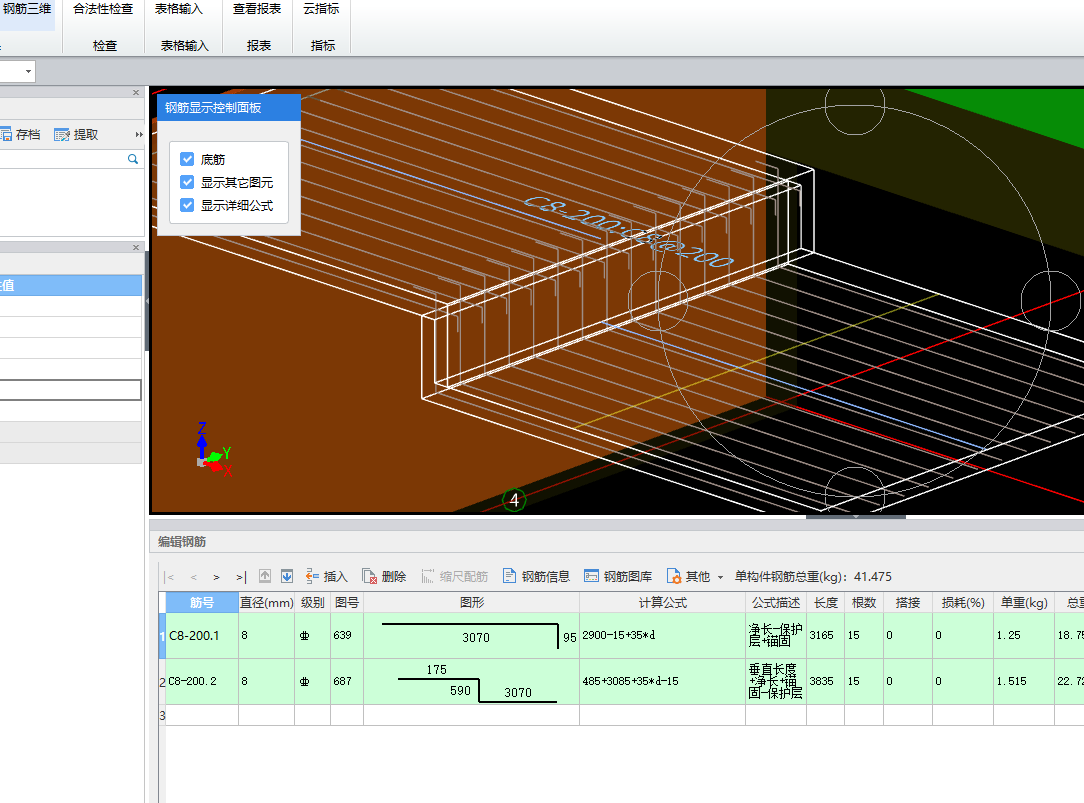
Task: Open the 钢筋三维 view tool
Action: pyautogui.click(x=27, y=10)
